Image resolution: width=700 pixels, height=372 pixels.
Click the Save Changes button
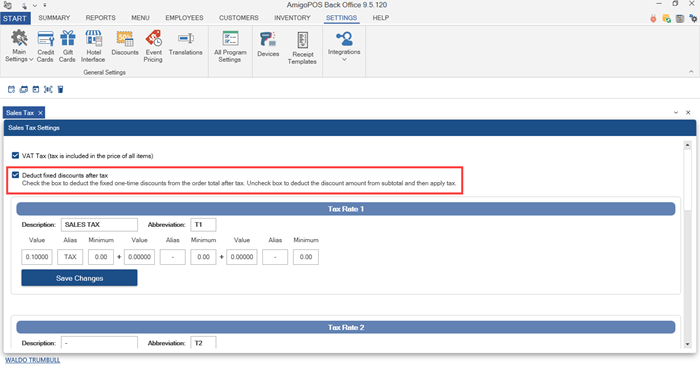click(x=79, y=278)
